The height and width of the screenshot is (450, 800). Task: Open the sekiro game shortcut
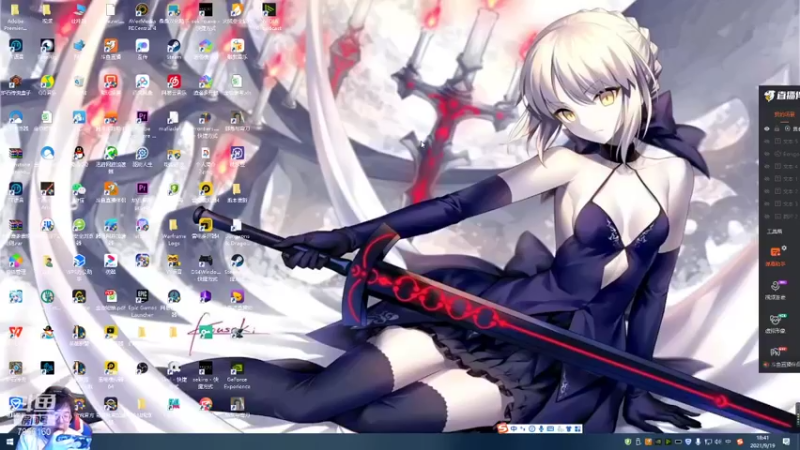pyautogui.click(x=205, y=368)
